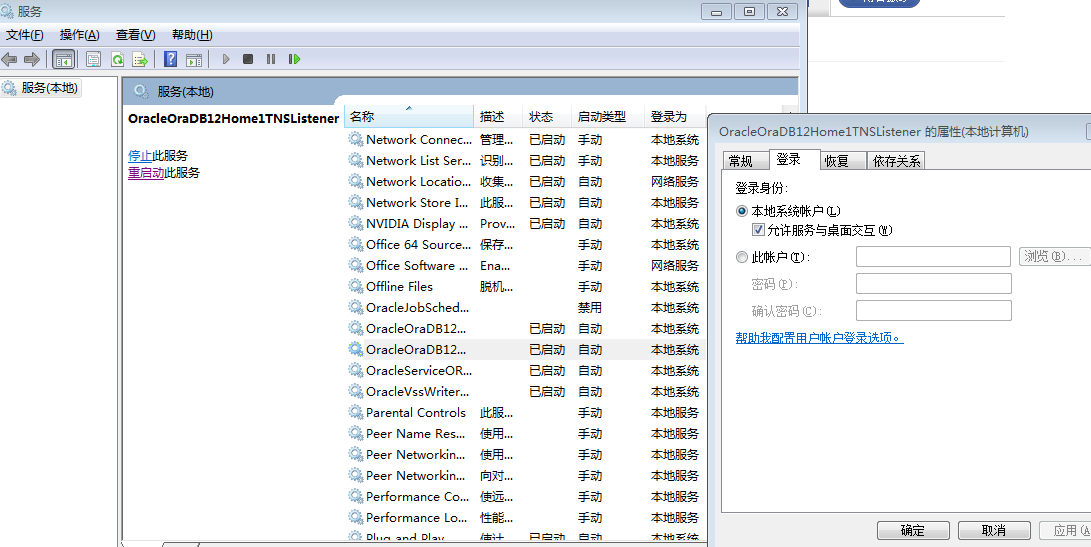
Task: Select the 本地系统帐户 radio button
Action: tap(742, 211)
